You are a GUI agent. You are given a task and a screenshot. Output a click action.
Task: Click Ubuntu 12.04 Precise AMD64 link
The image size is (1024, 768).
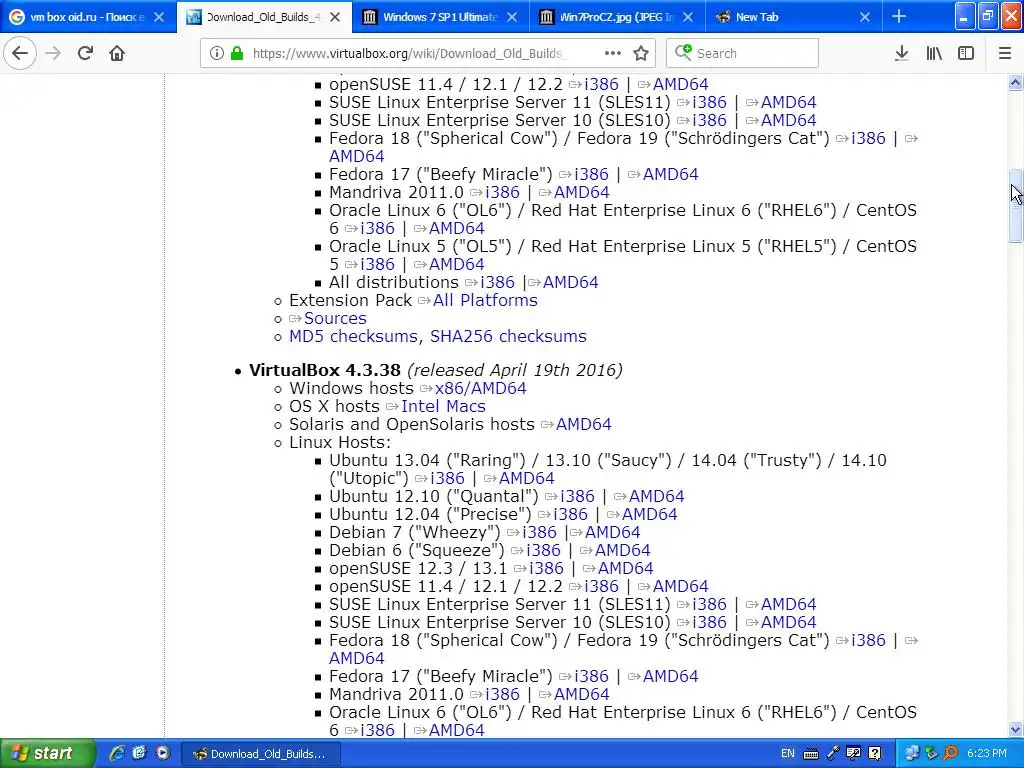650,515
